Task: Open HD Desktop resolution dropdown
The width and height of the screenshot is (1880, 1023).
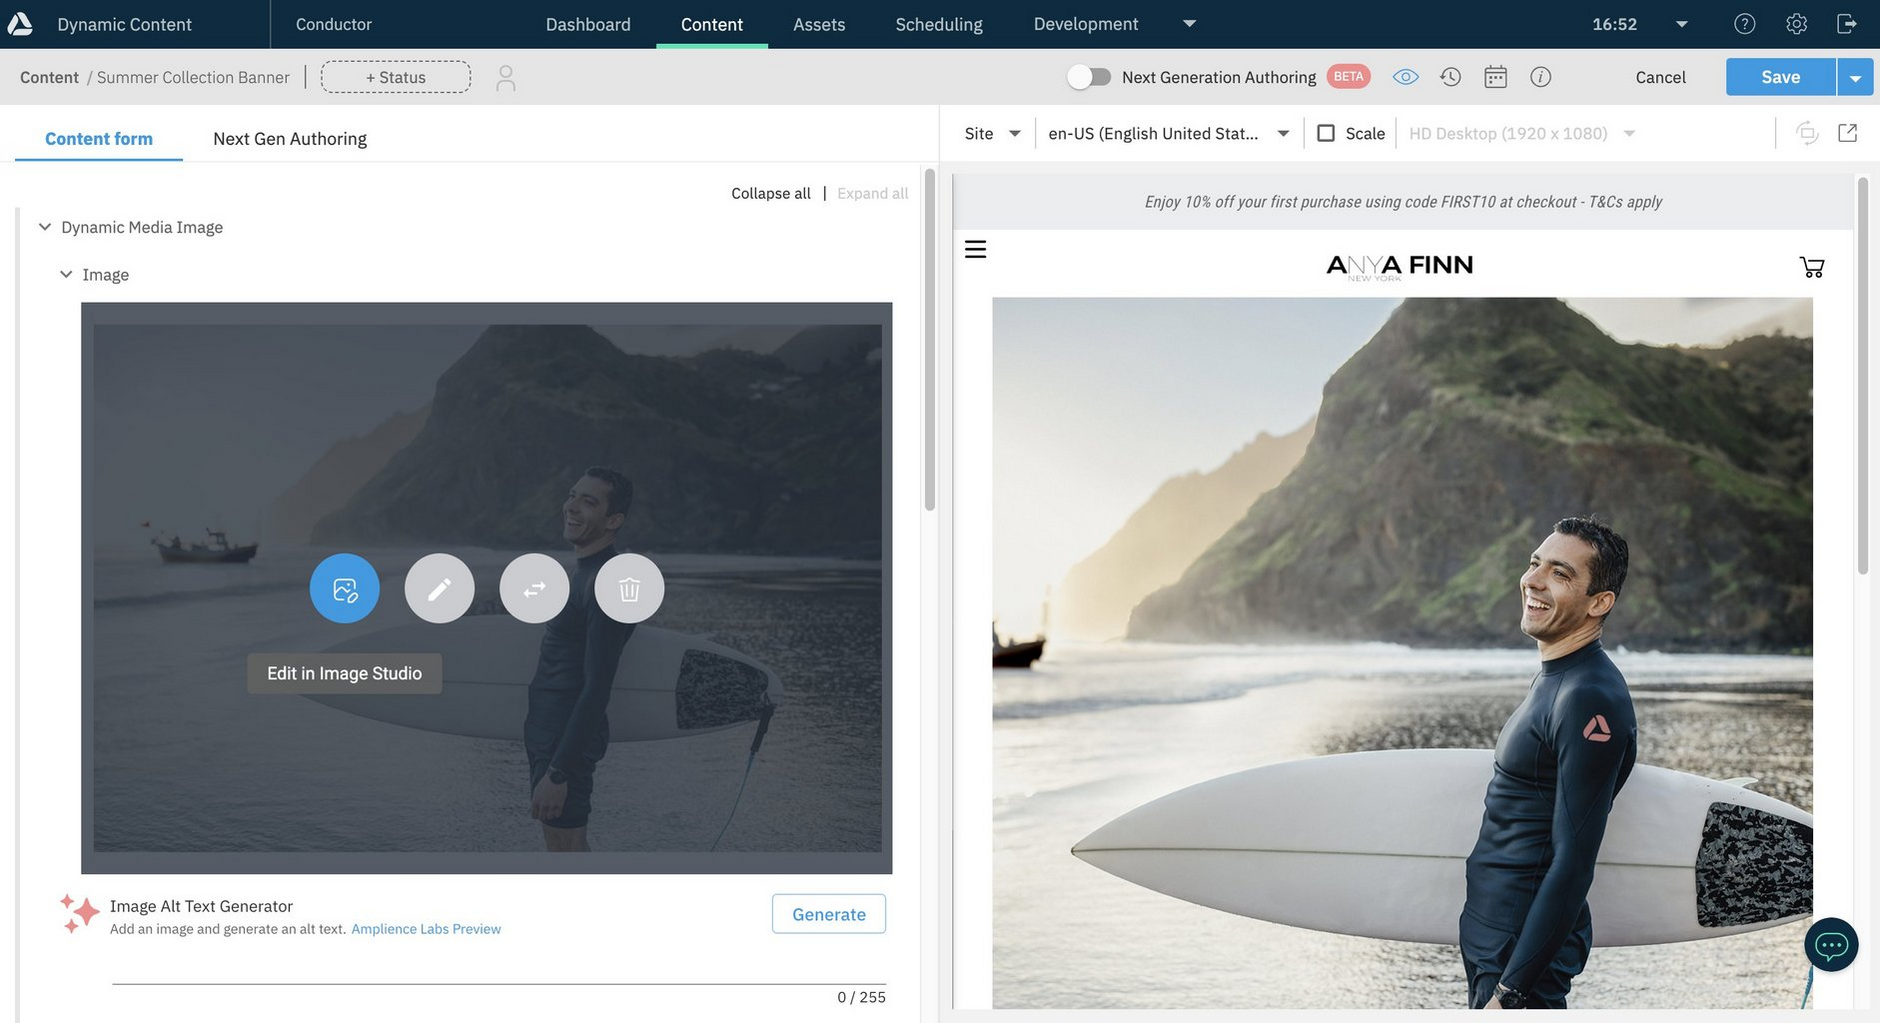Action: point(1522,133)
